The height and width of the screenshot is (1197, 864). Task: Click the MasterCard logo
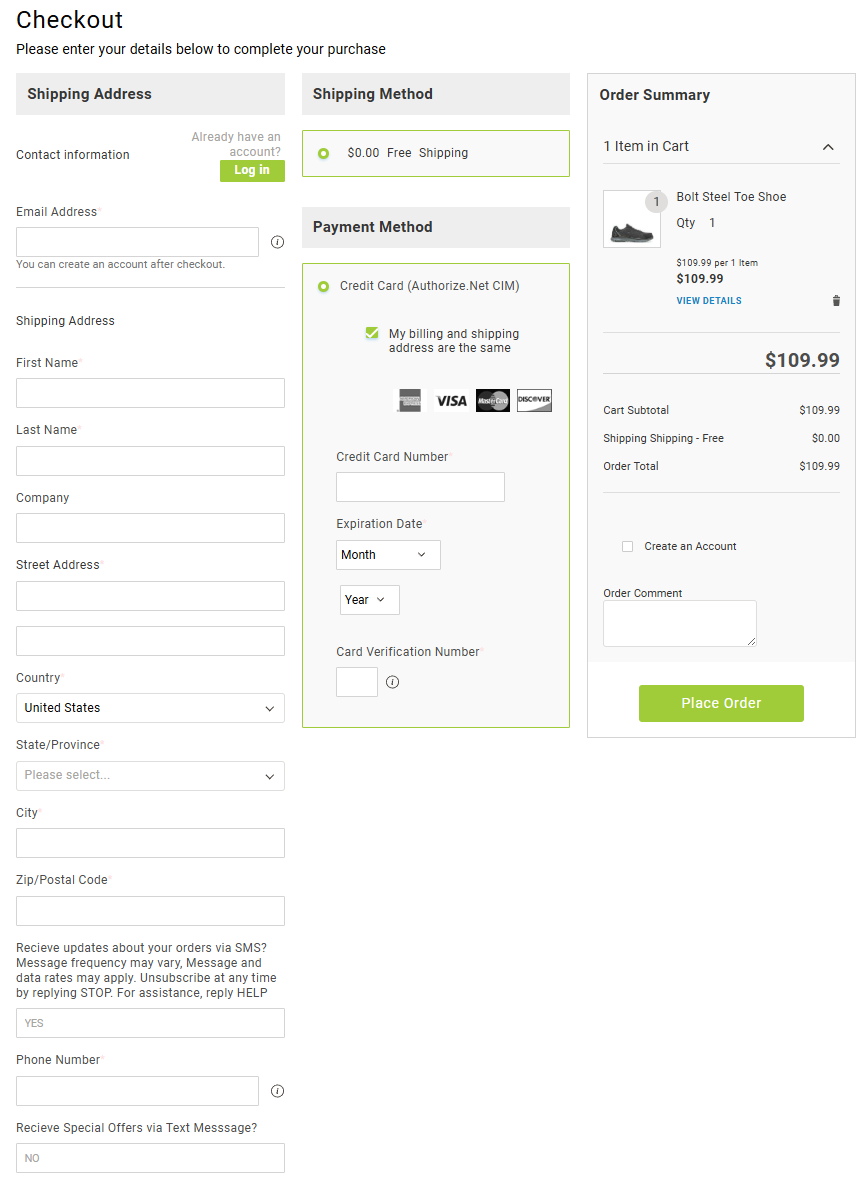point(493,401)
